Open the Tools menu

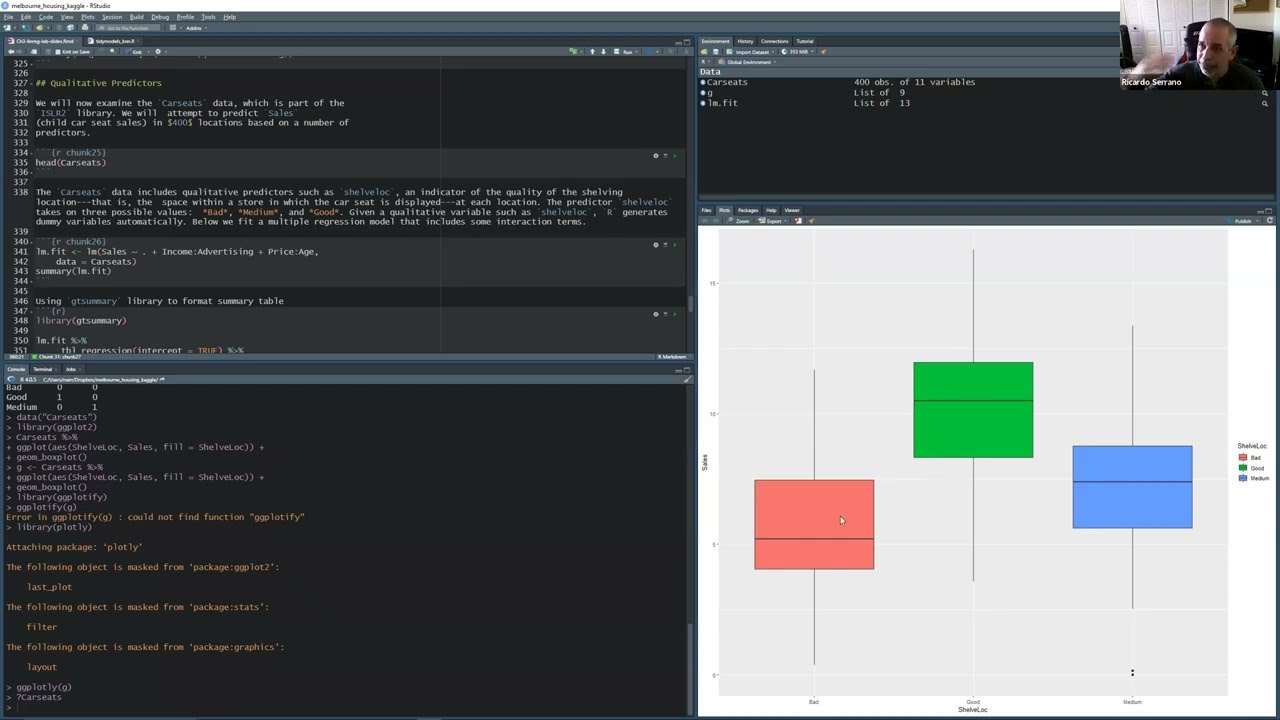(208, 17)
